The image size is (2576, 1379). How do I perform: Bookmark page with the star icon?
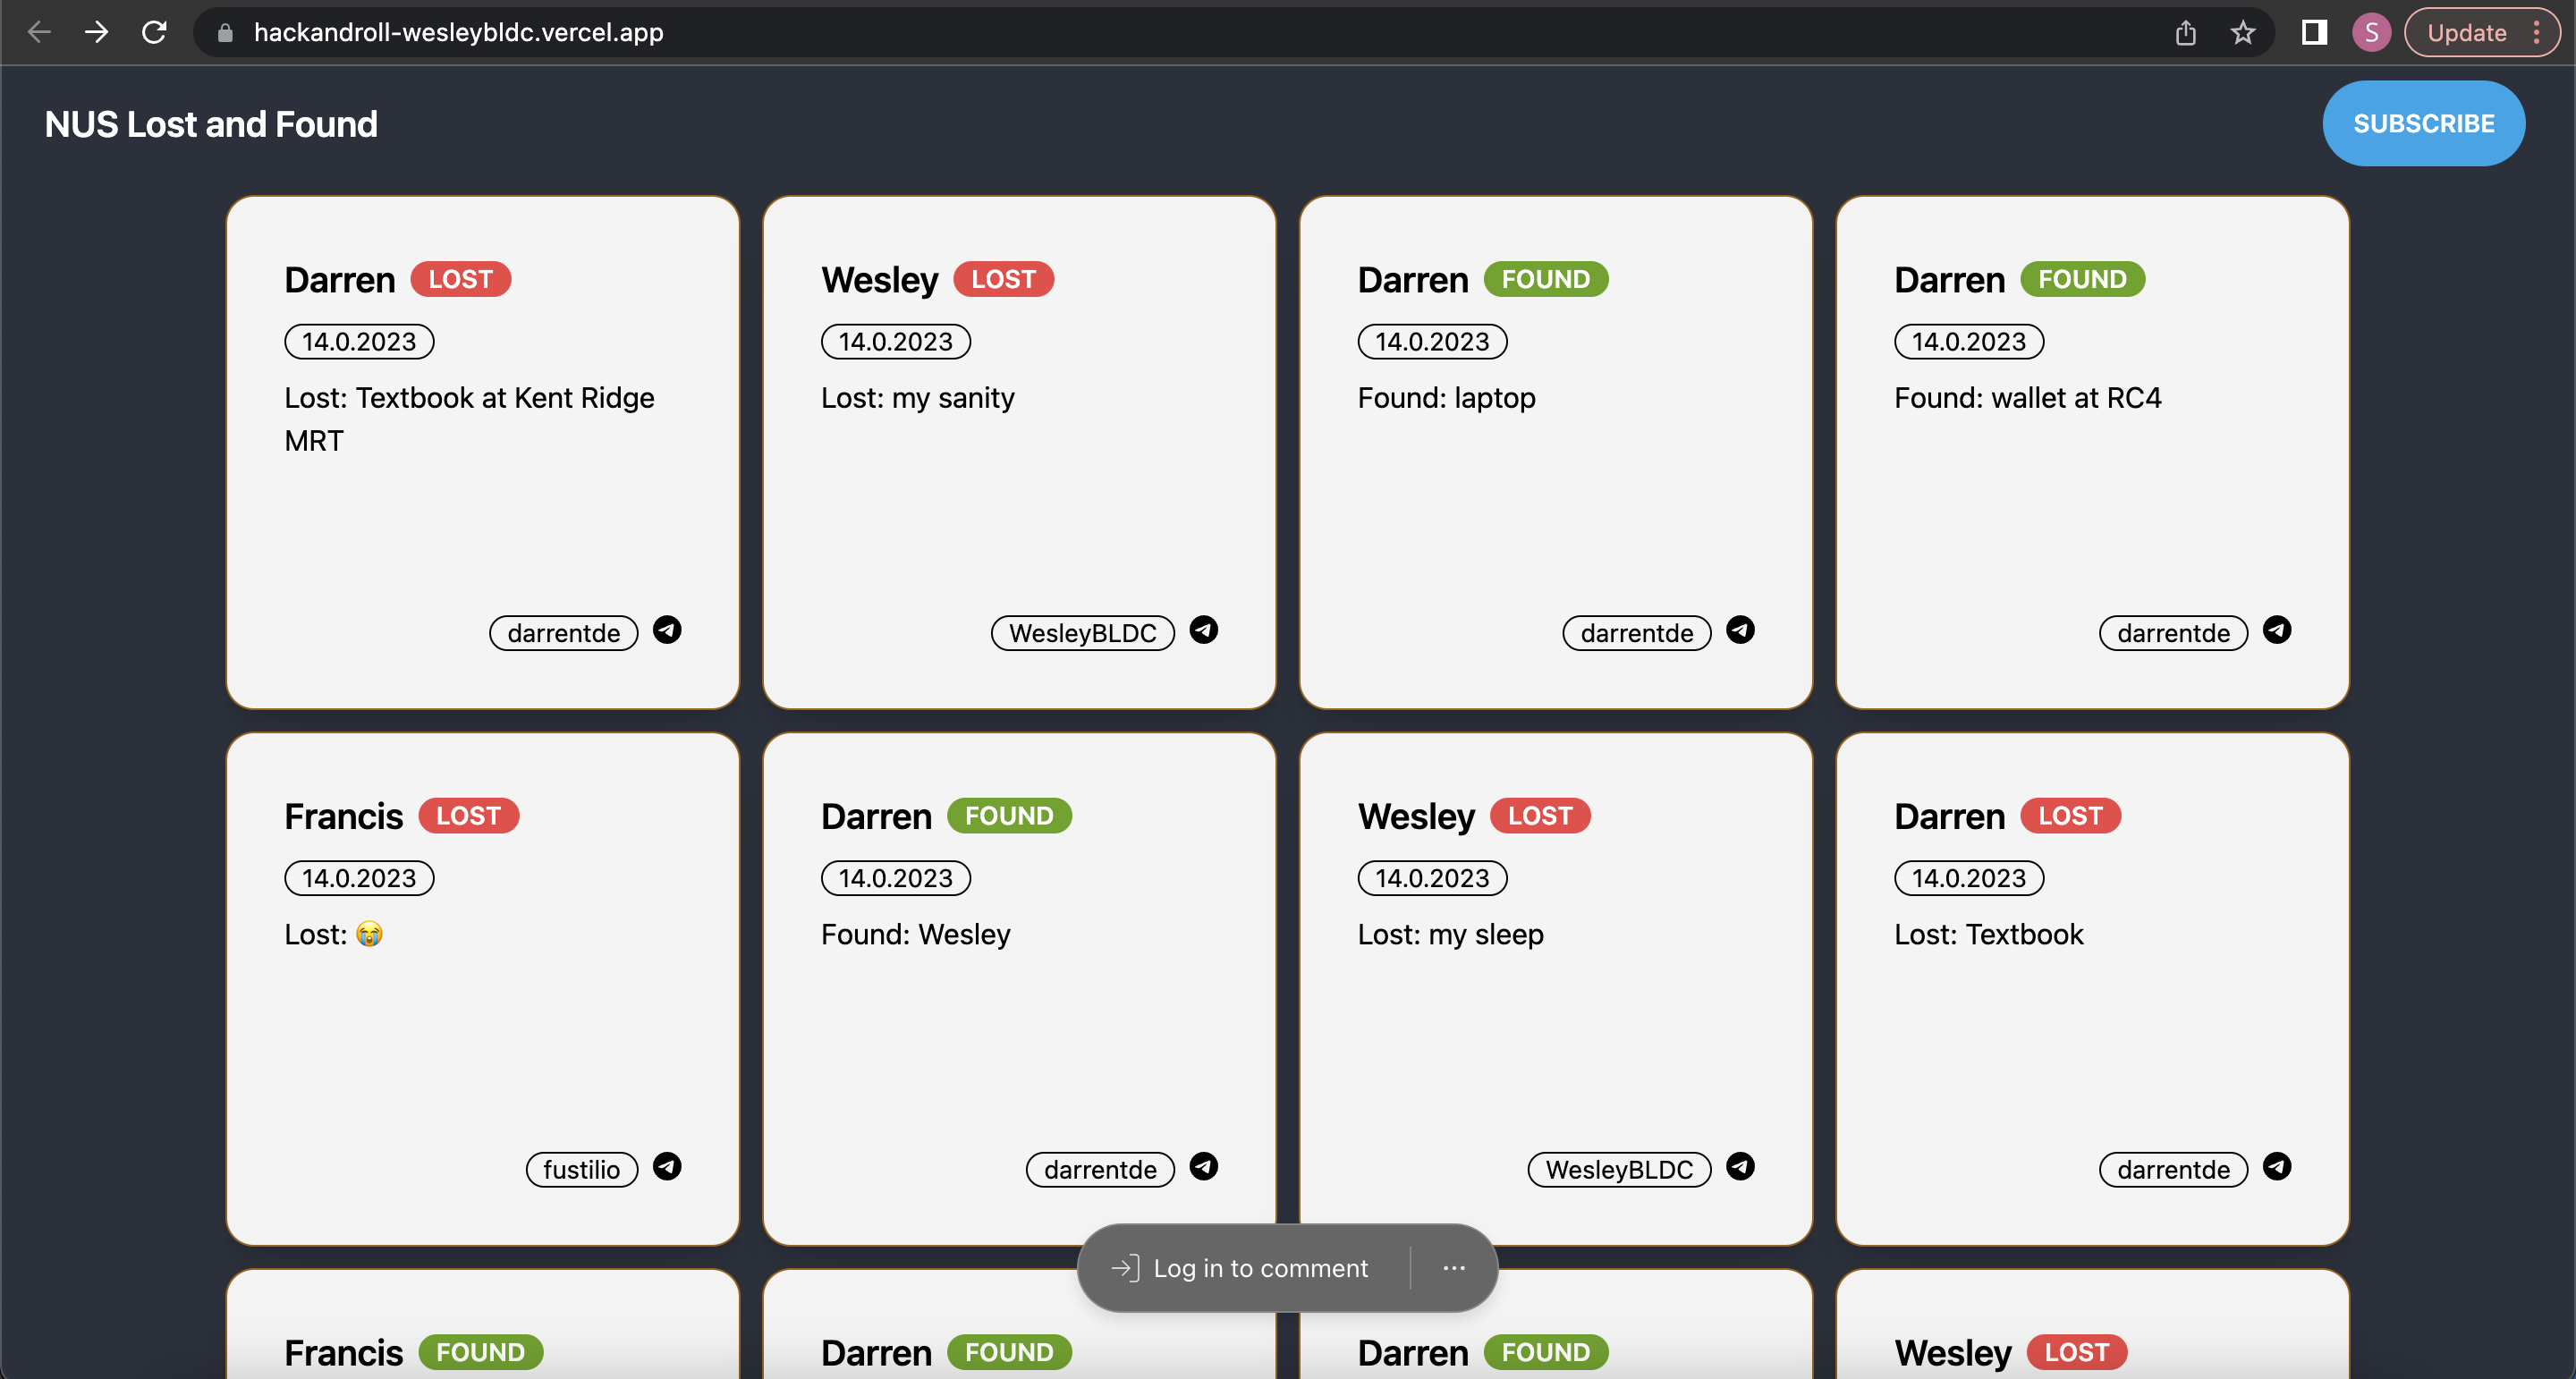pos(2242,33)
